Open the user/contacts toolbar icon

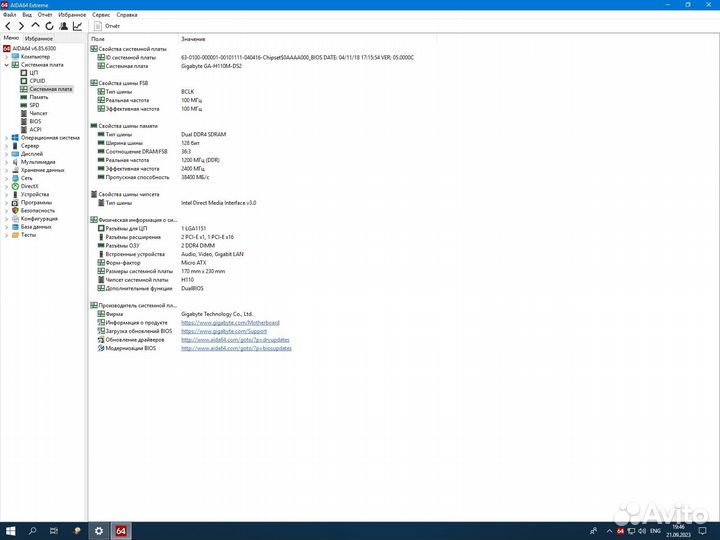pyautogui.click(x=64, y=26)
